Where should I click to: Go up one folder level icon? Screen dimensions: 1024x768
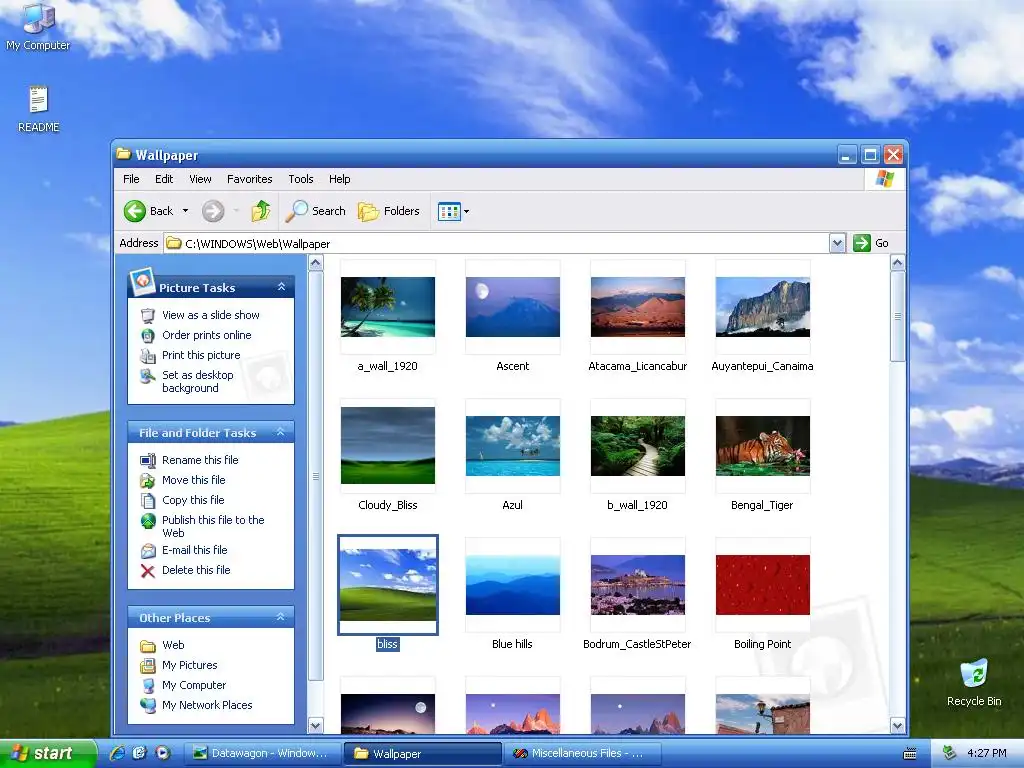point(261,211)
